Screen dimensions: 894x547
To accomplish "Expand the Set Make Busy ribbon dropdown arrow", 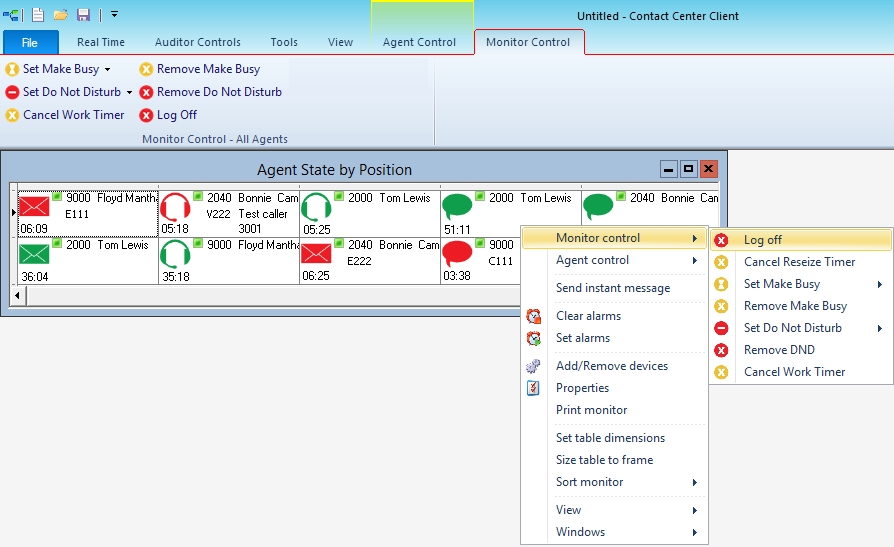I will coord(108,69).
